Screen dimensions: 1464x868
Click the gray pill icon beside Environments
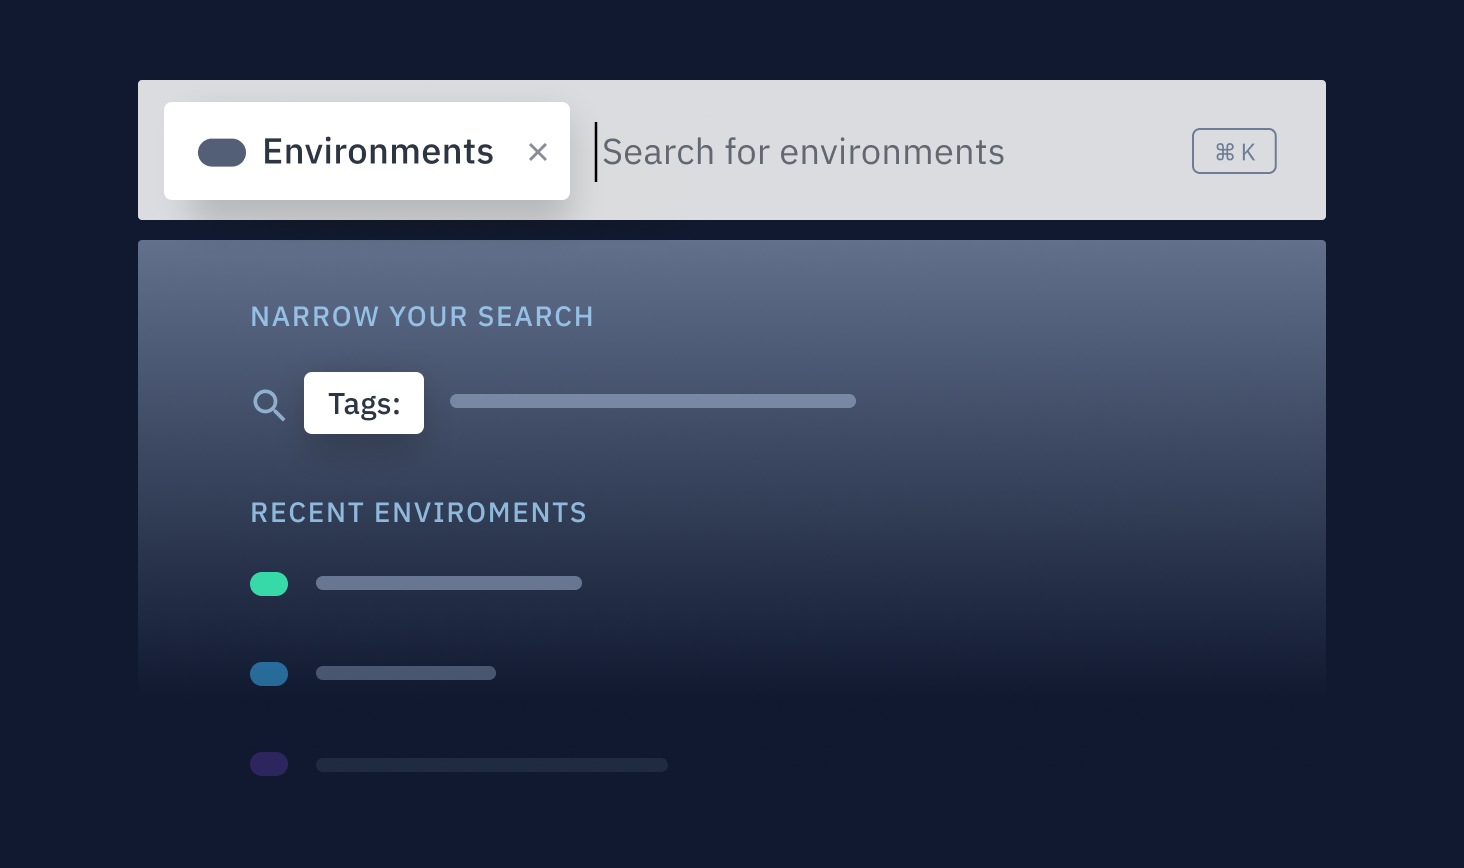(x=222, y=152)
